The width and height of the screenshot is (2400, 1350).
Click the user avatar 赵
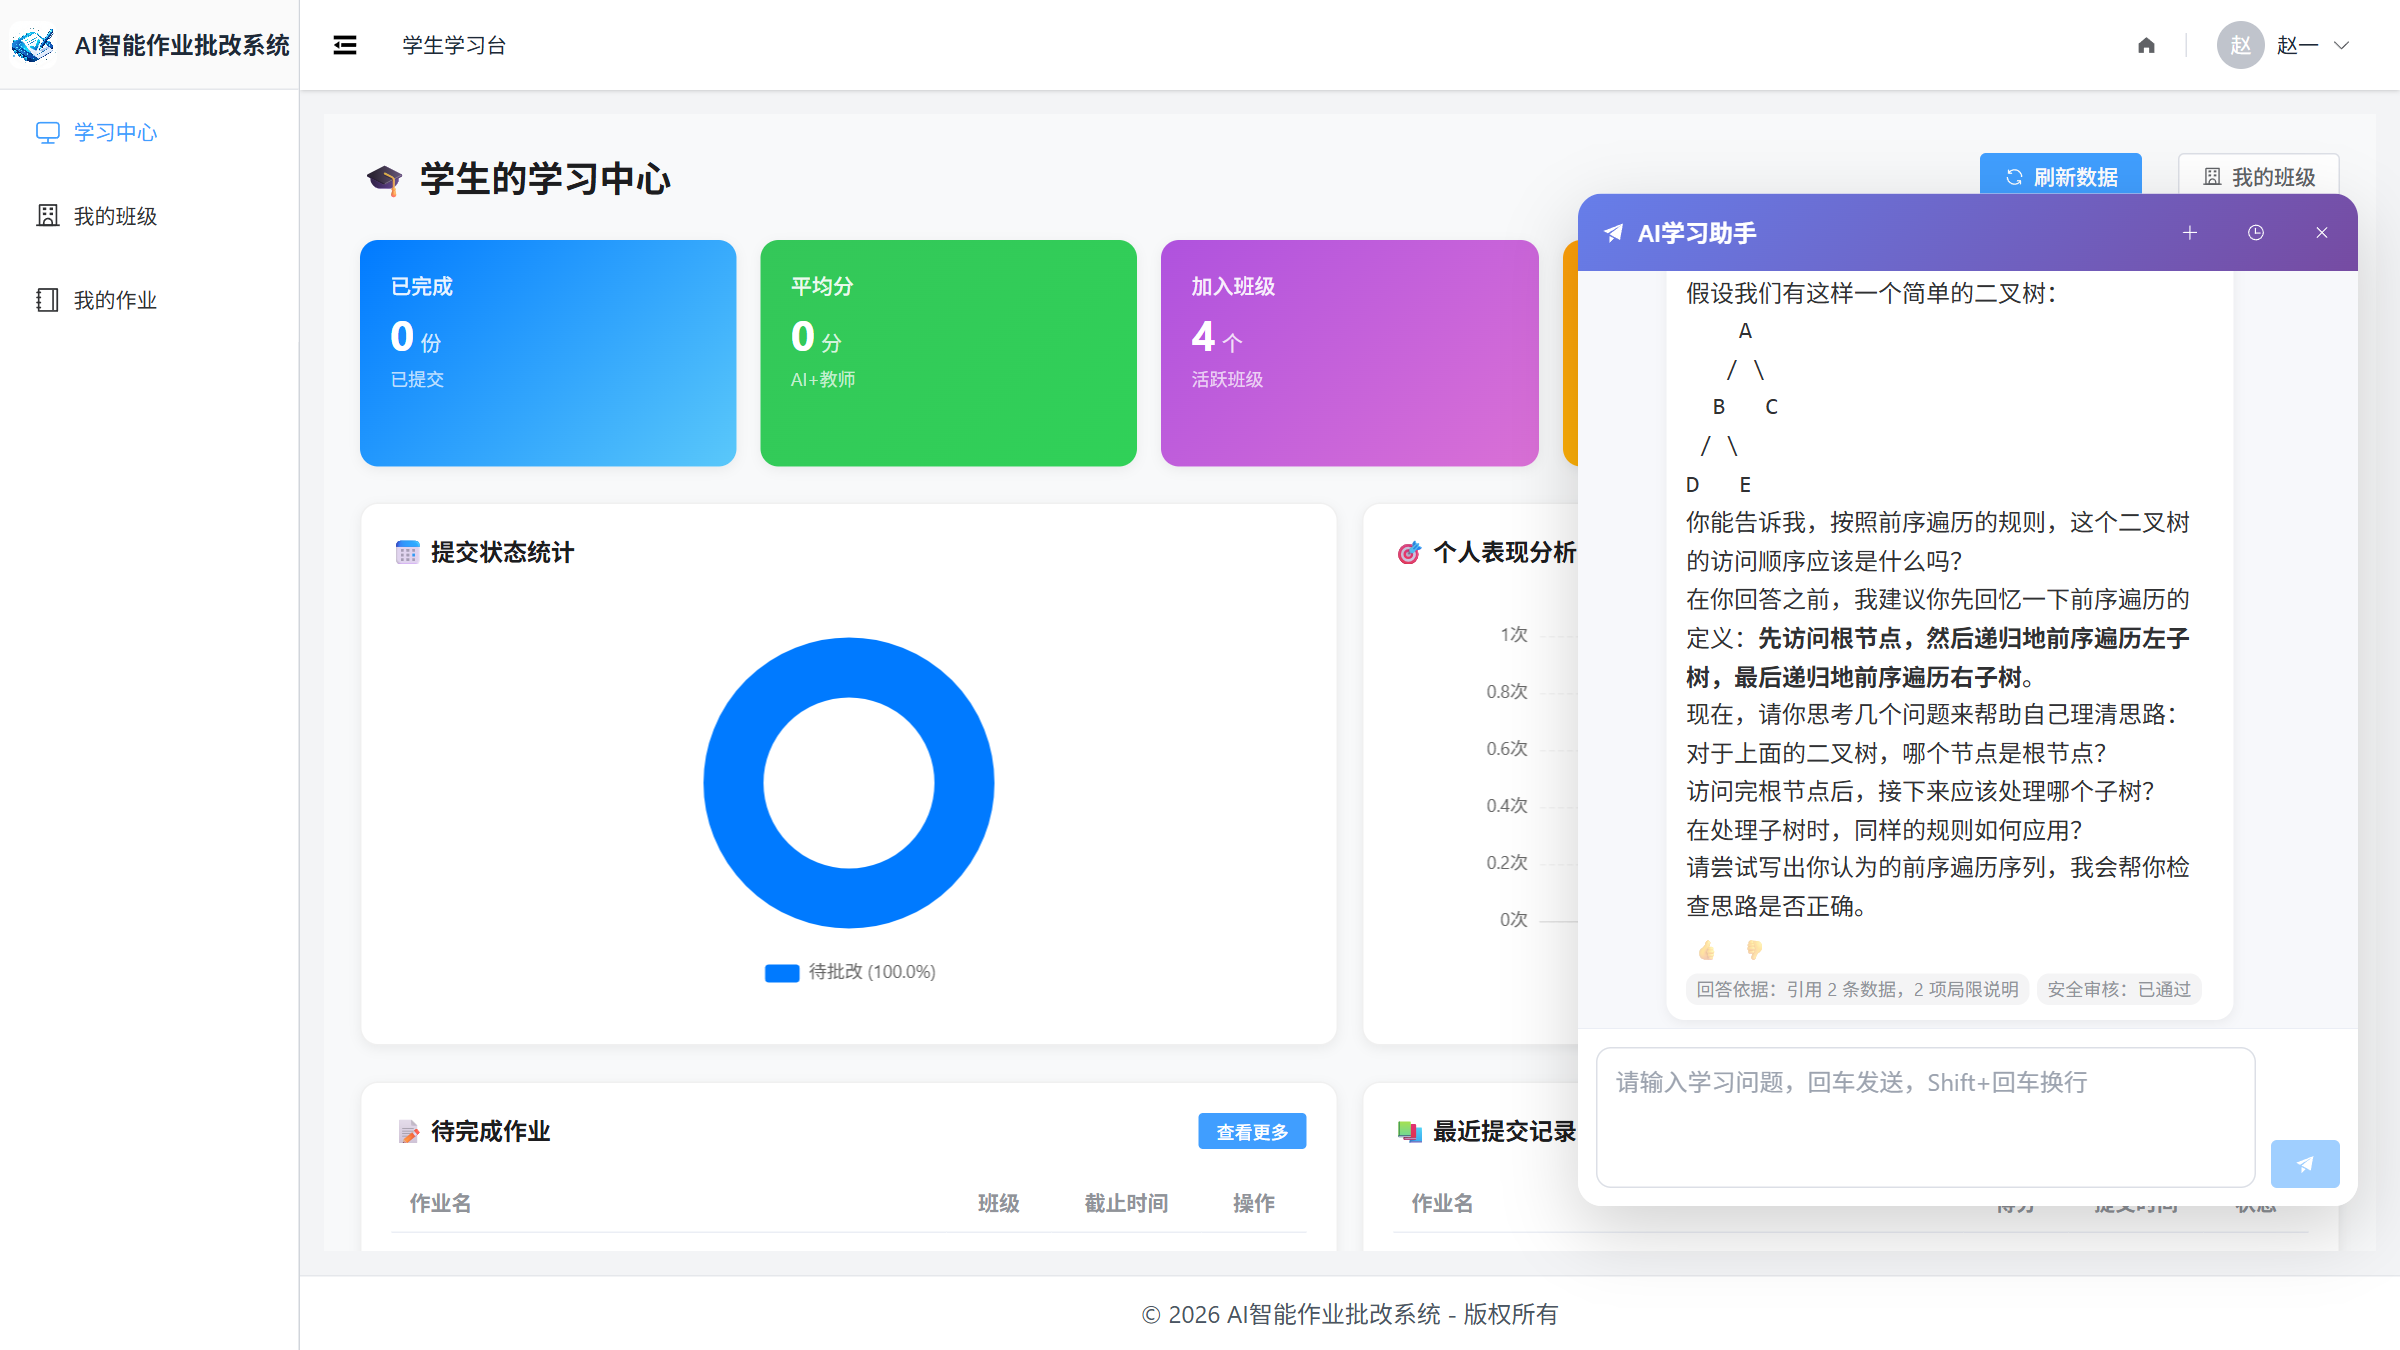(2240, 45)
